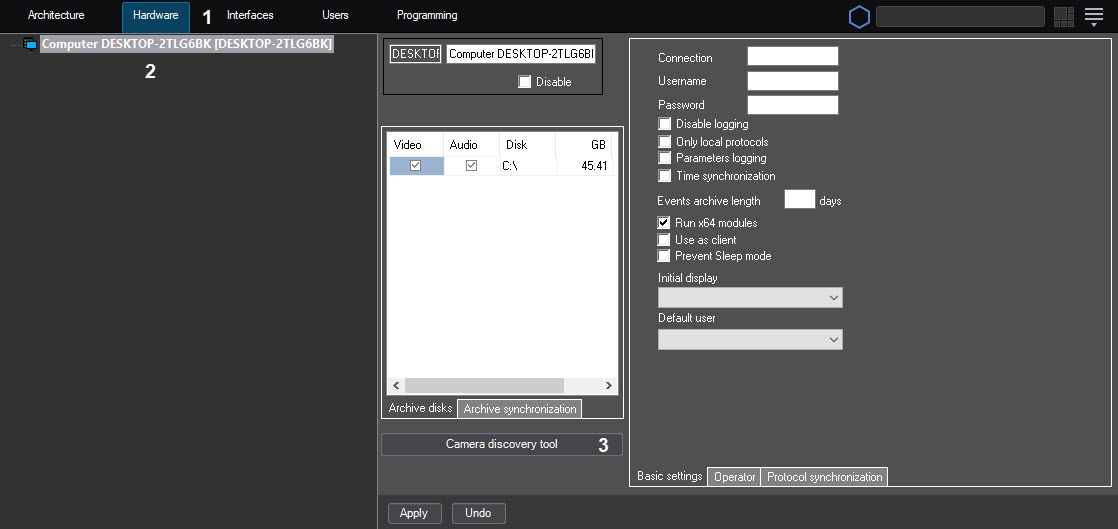Click the Video column header
1118x529 pixels.
tap(416, 145)
